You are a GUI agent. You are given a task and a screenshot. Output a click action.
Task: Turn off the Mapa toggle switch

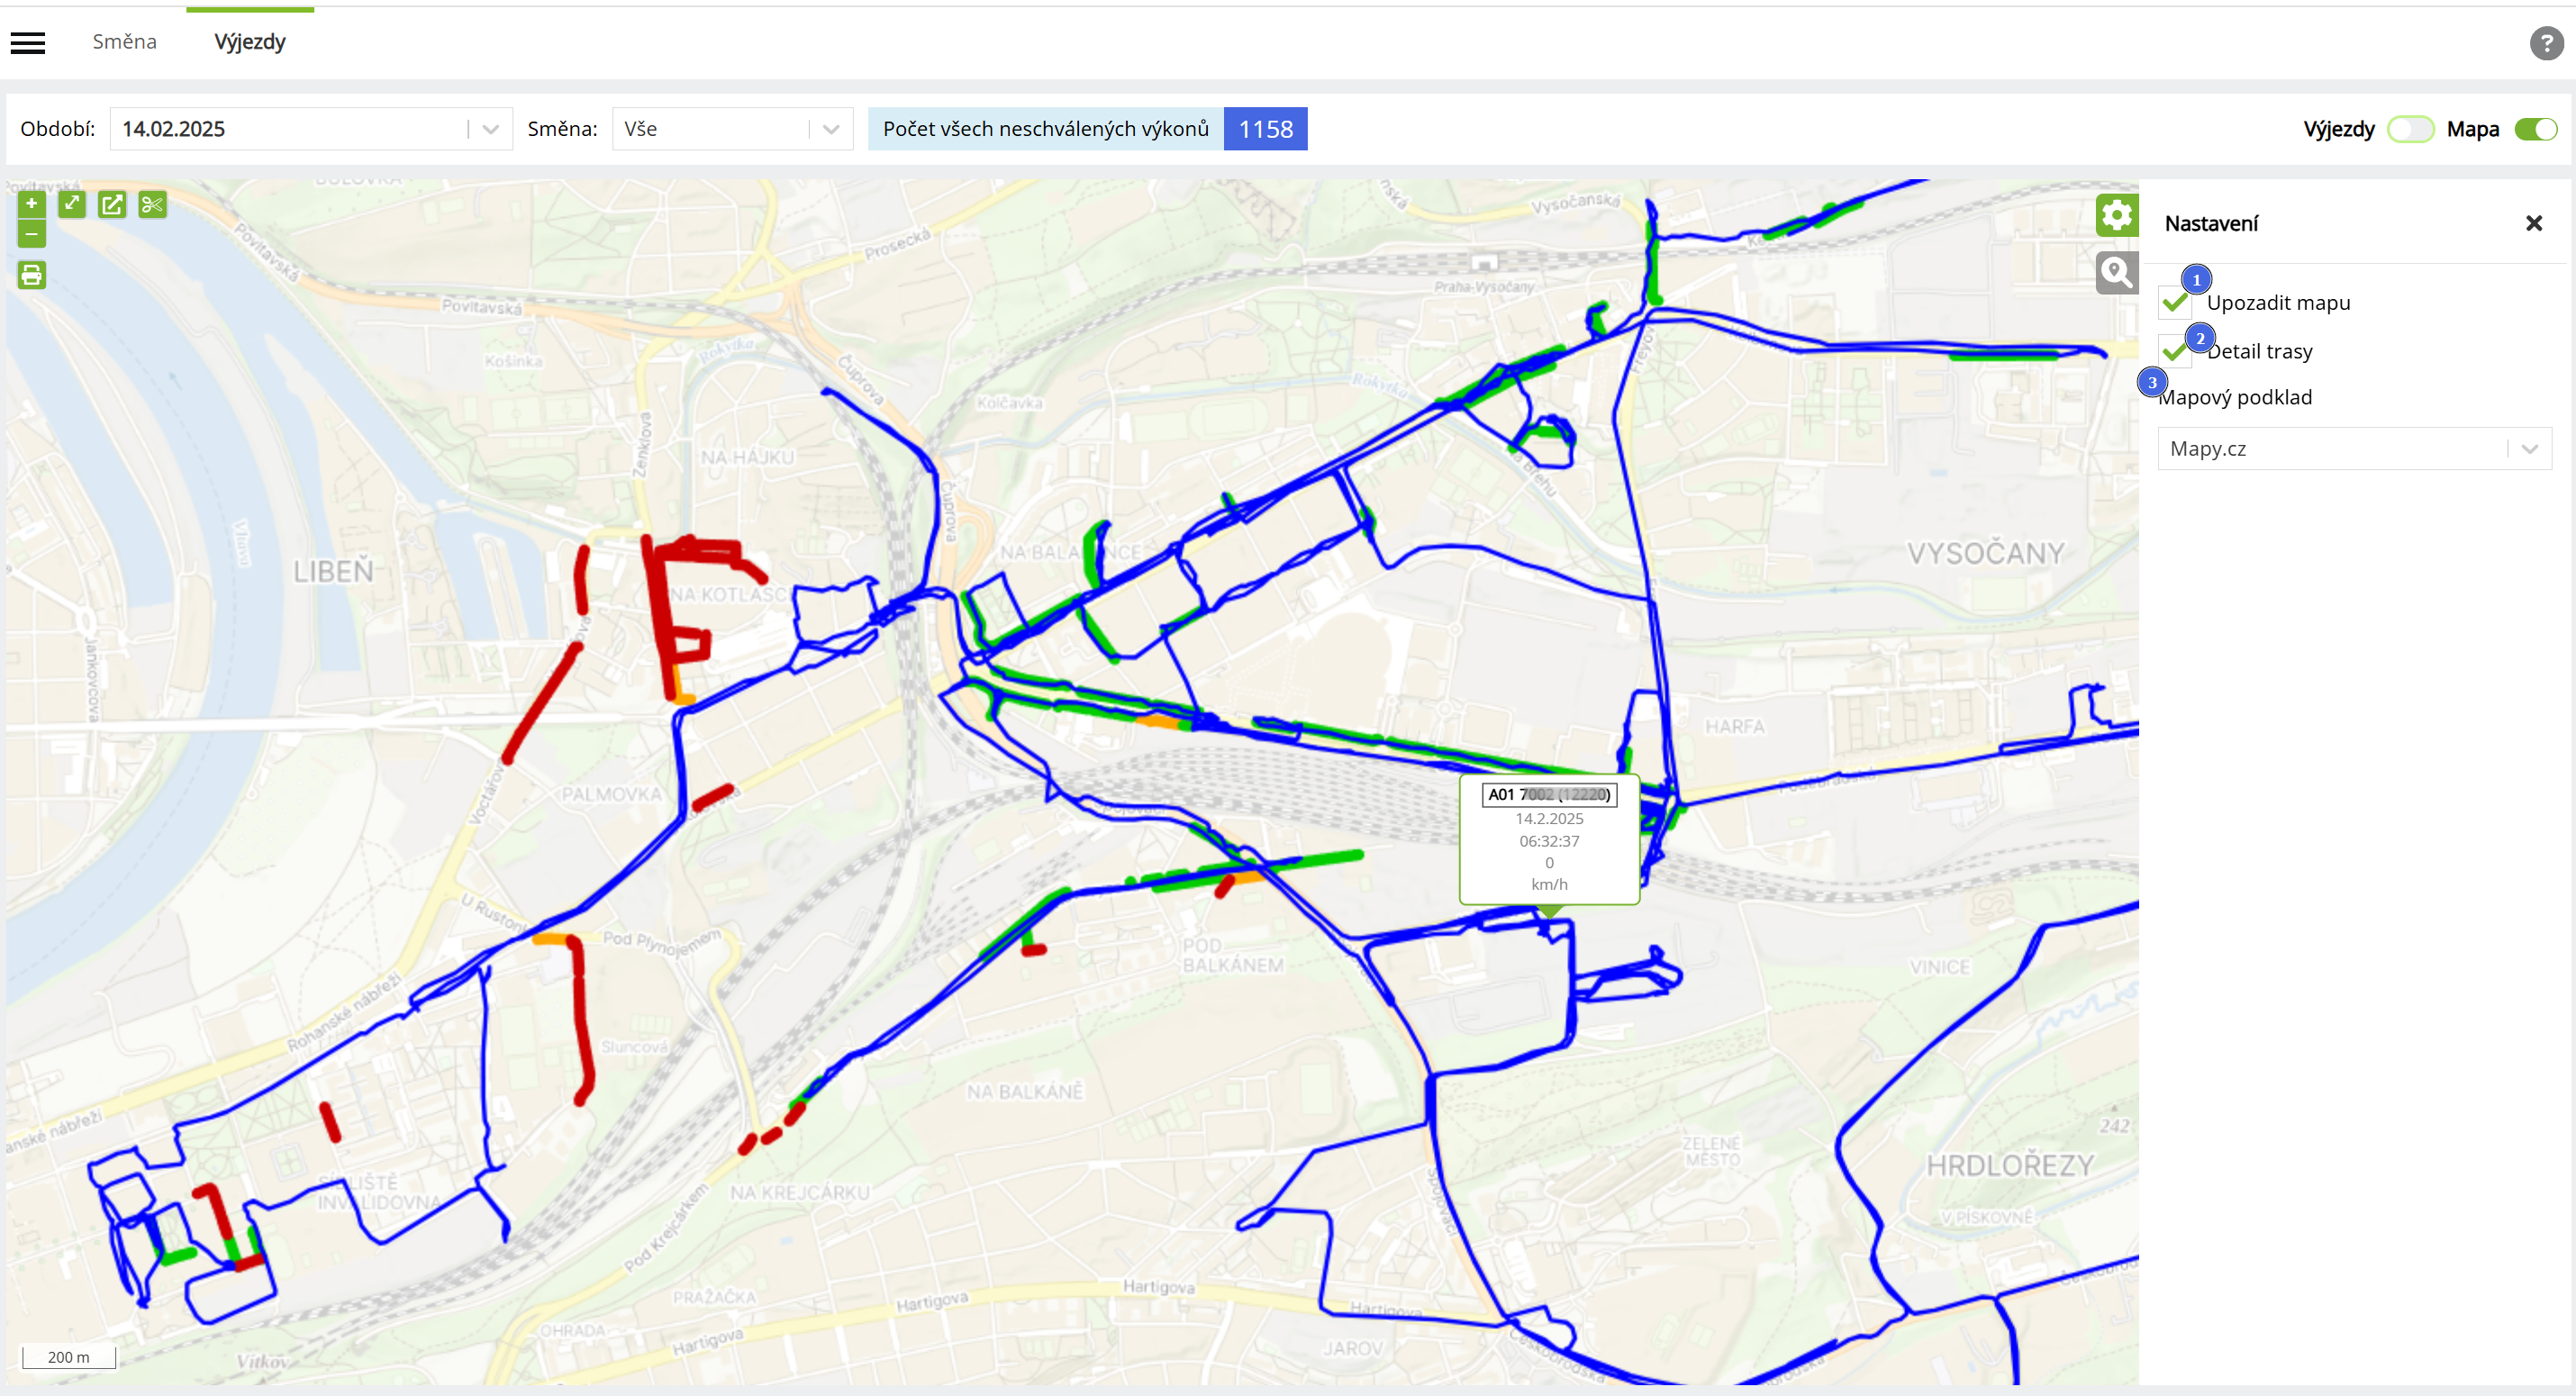coord(2535,129)
